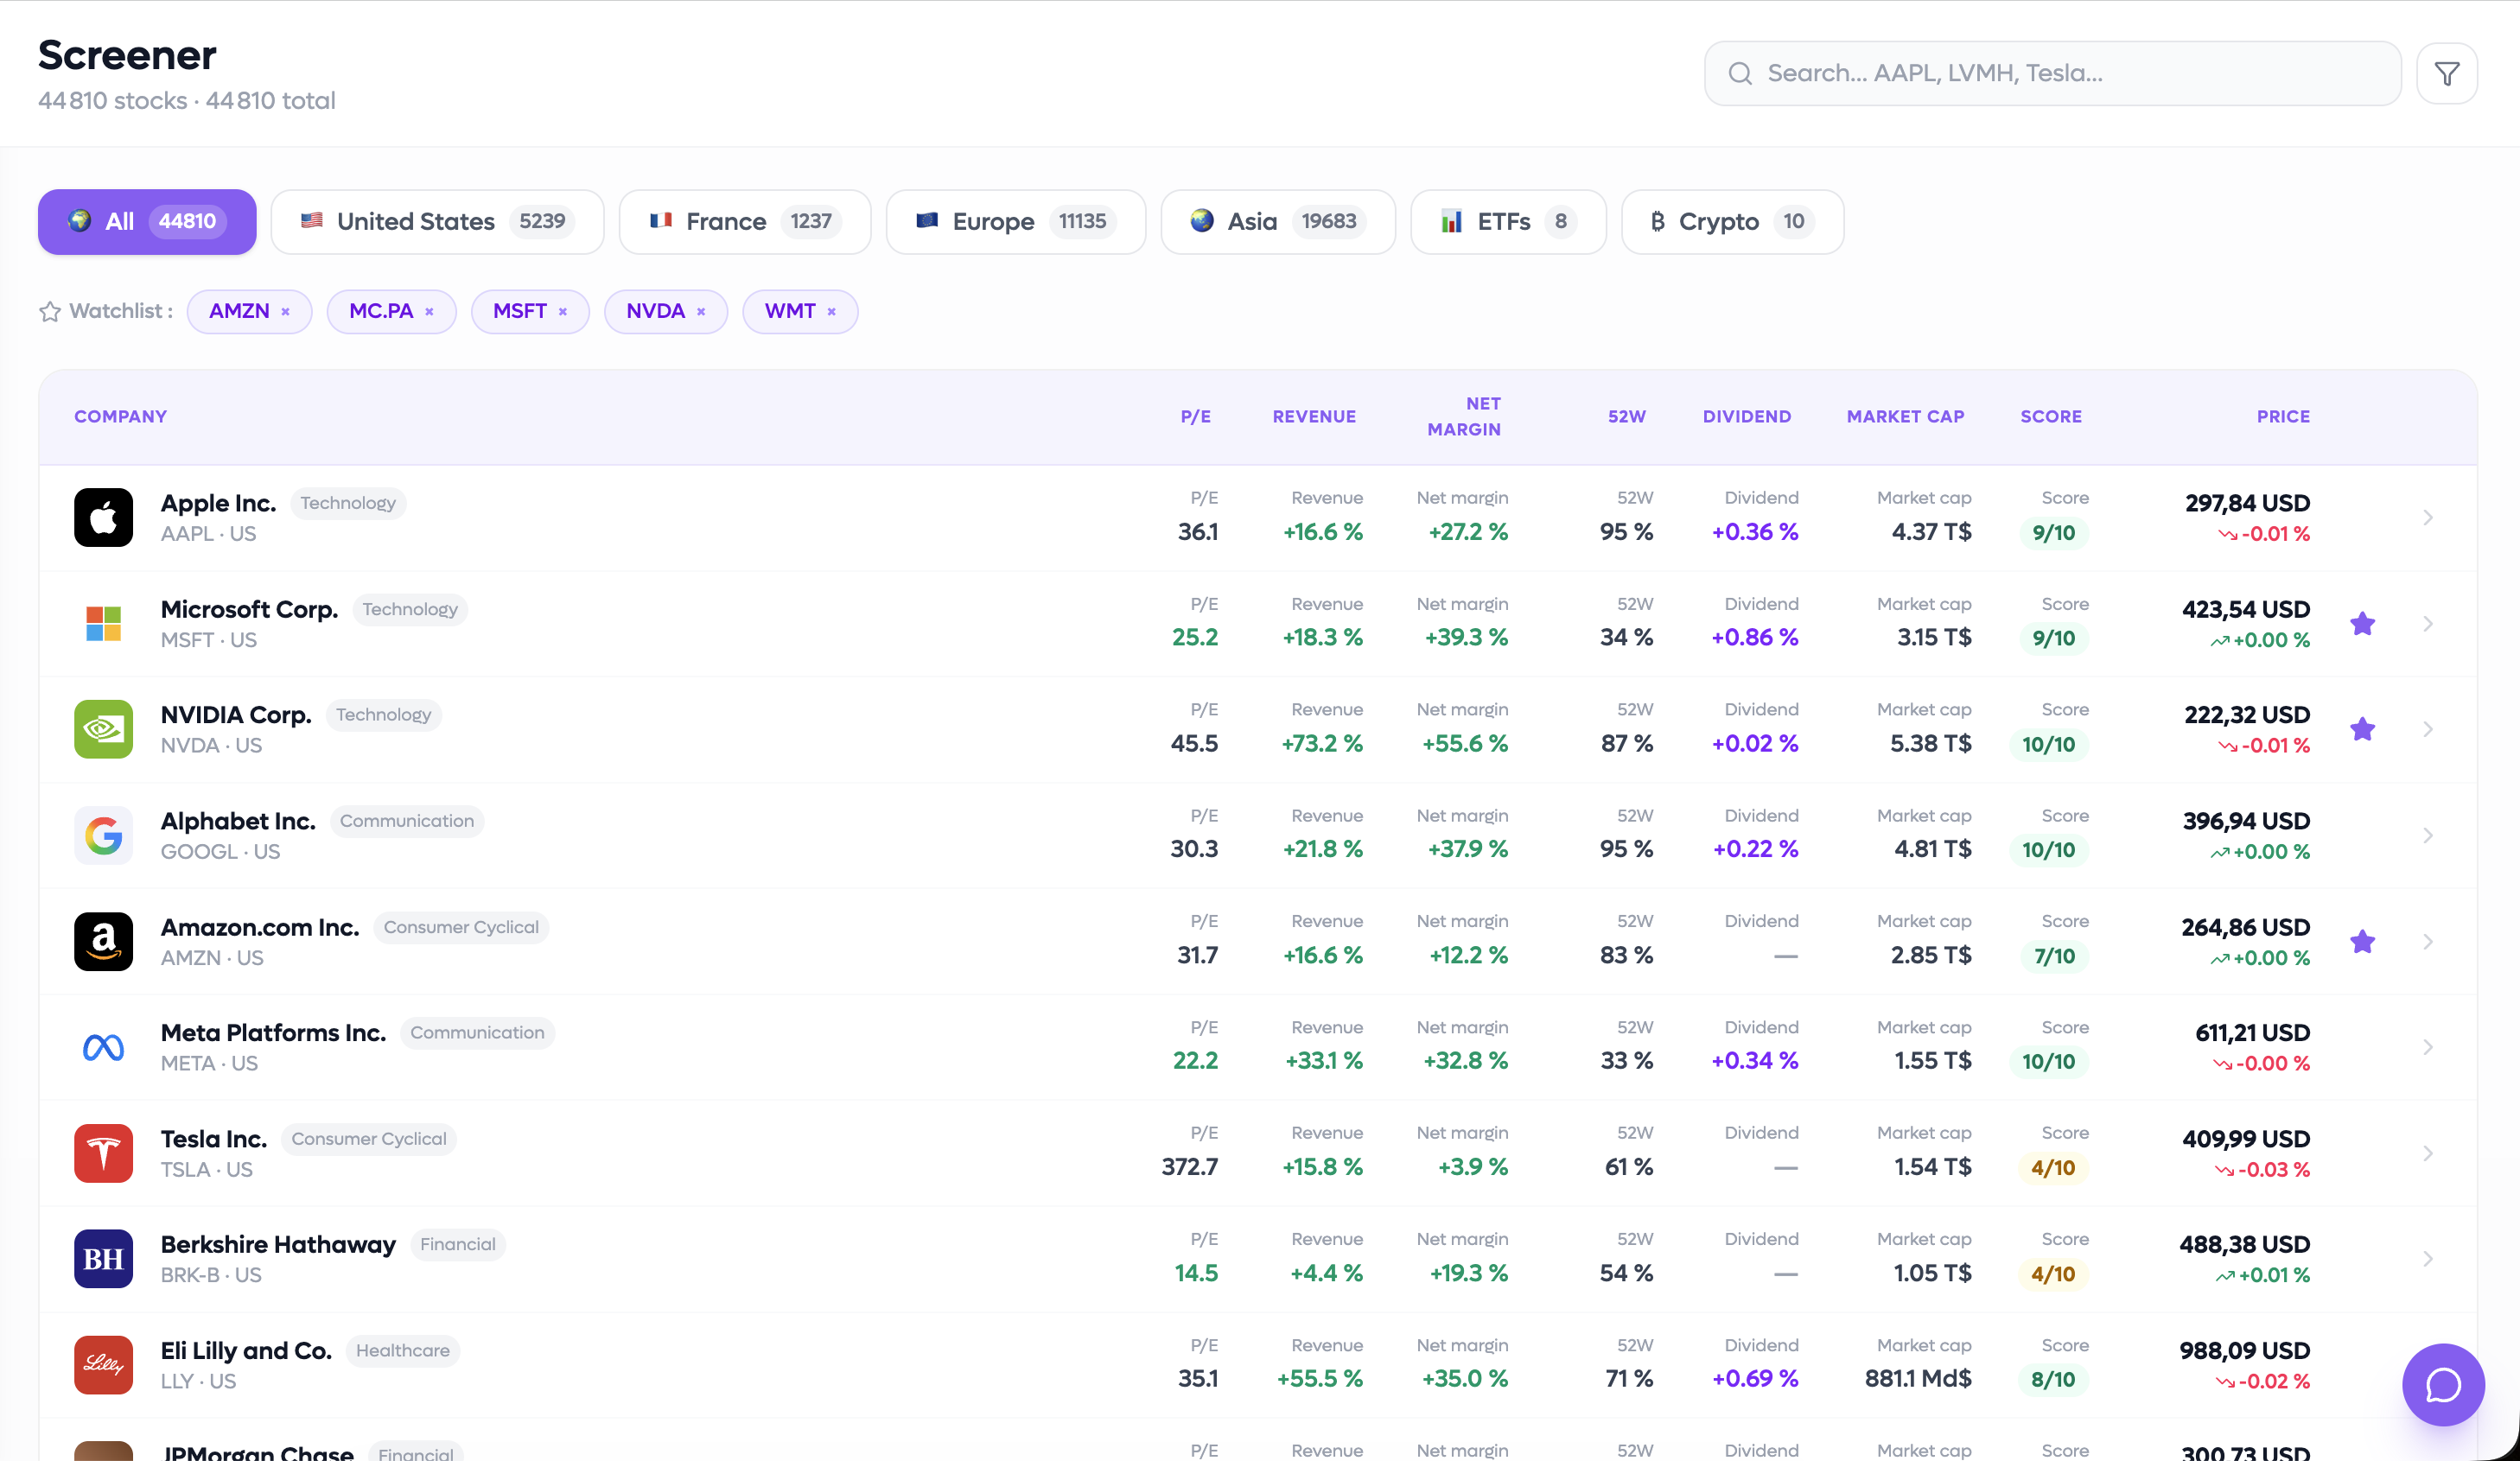Click the Eli Lilly logo
This screenshot has height=1461, width=2520.
[103, 1365]
